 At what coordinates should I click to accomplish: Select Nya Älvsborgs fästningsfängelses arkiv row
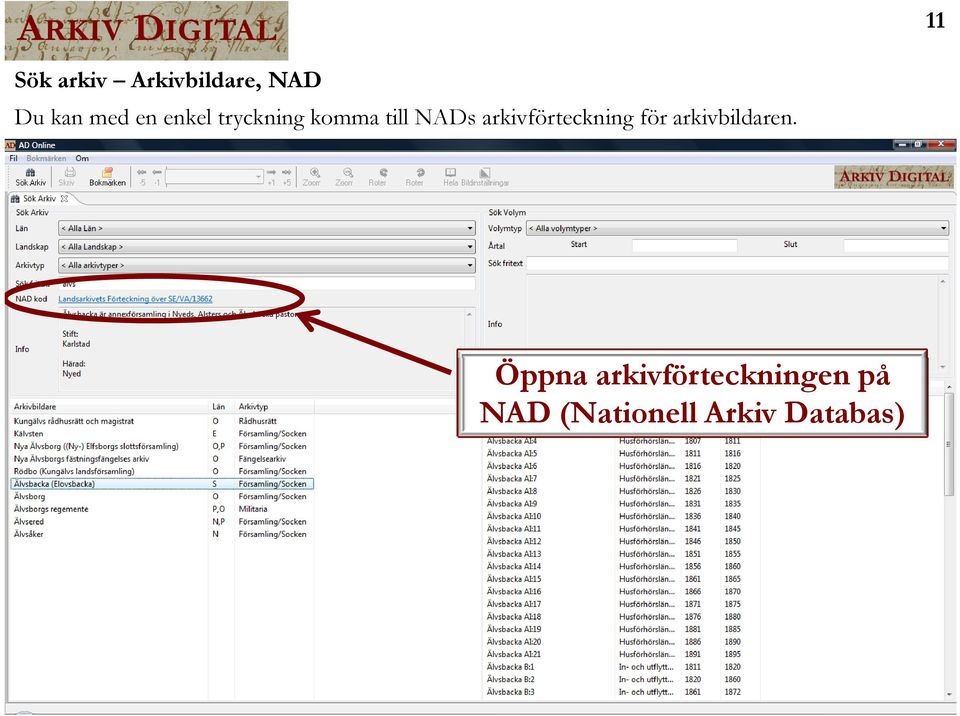(162, 459)
